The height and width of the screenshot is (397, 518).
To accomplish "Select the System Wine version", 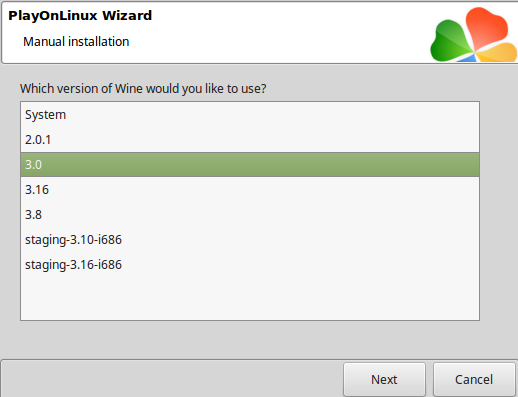I will 250,115.
